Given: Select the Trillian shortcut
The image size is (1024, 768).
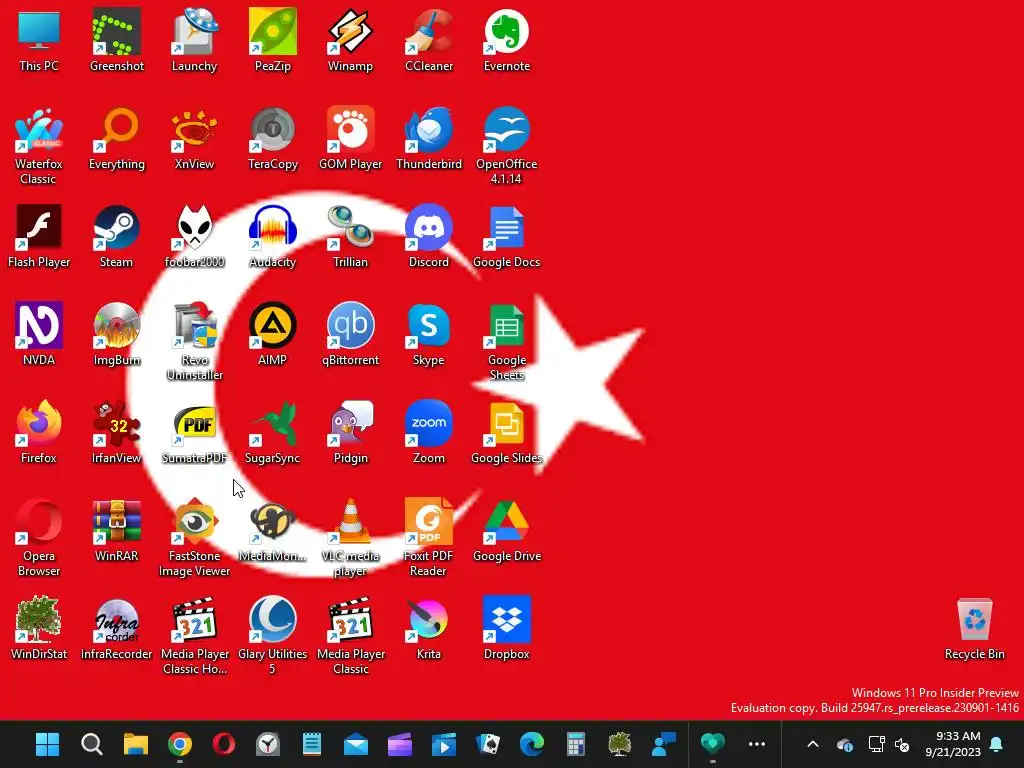Looking at the screenshot, I should tap(351, 236).
